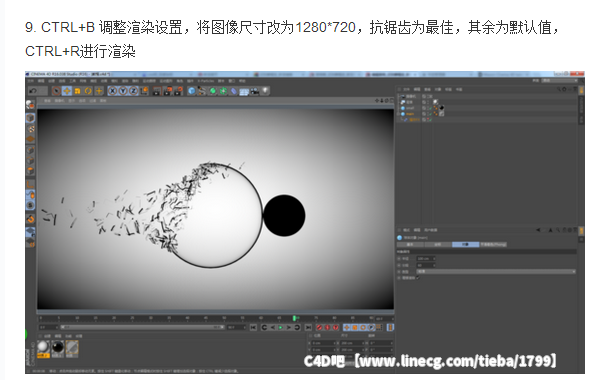Click Go to End playback button
The height and width of the screenshot is (380, 590).
coord(308,328)
